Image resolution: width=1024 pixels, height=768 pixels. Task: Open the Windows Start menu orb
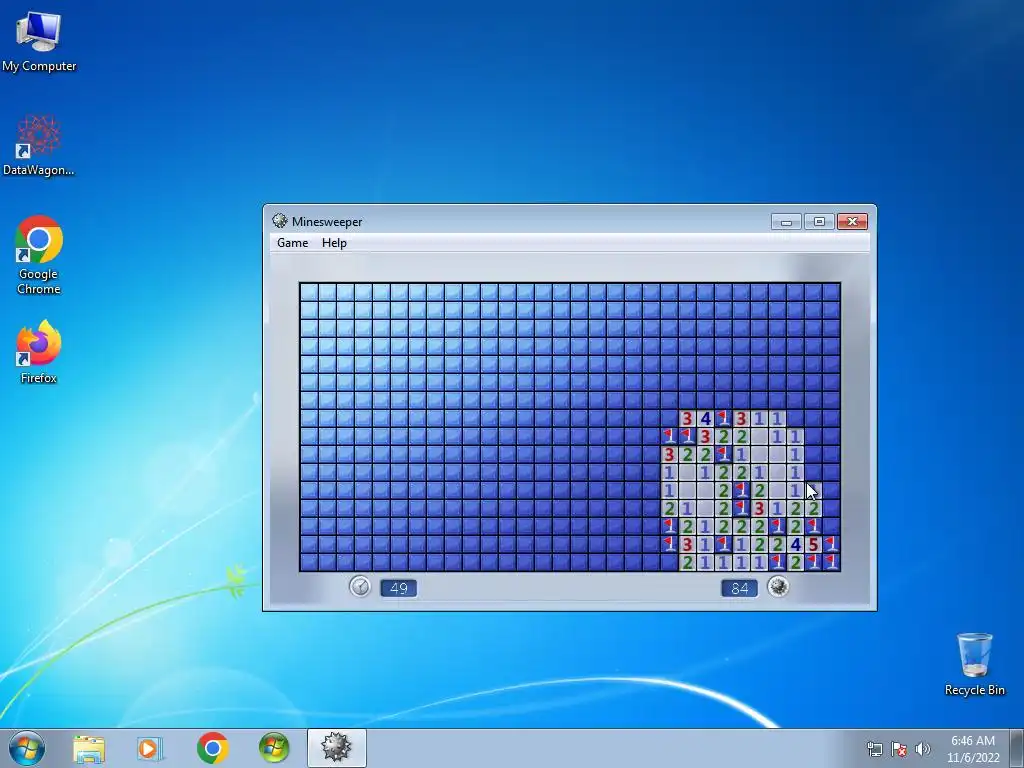(x=27, y=748)
